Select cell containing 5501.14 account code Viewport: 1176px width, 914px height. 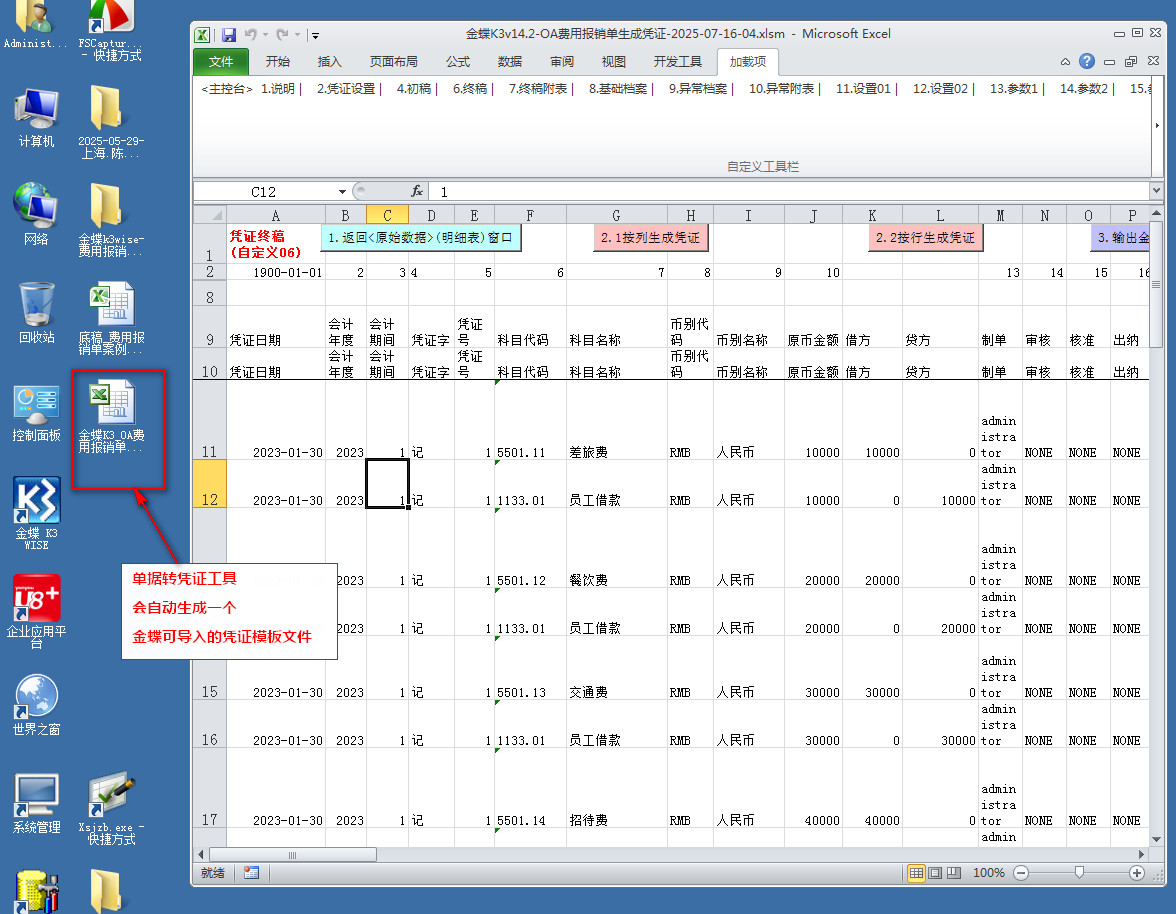(x=530, y=789)
